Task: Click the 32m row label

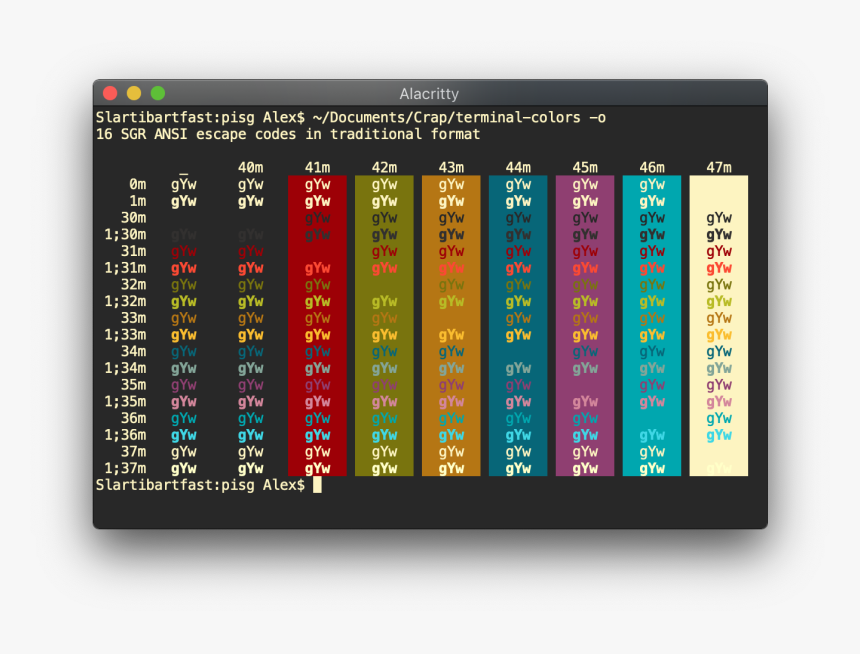Action: tap(134, 285)
